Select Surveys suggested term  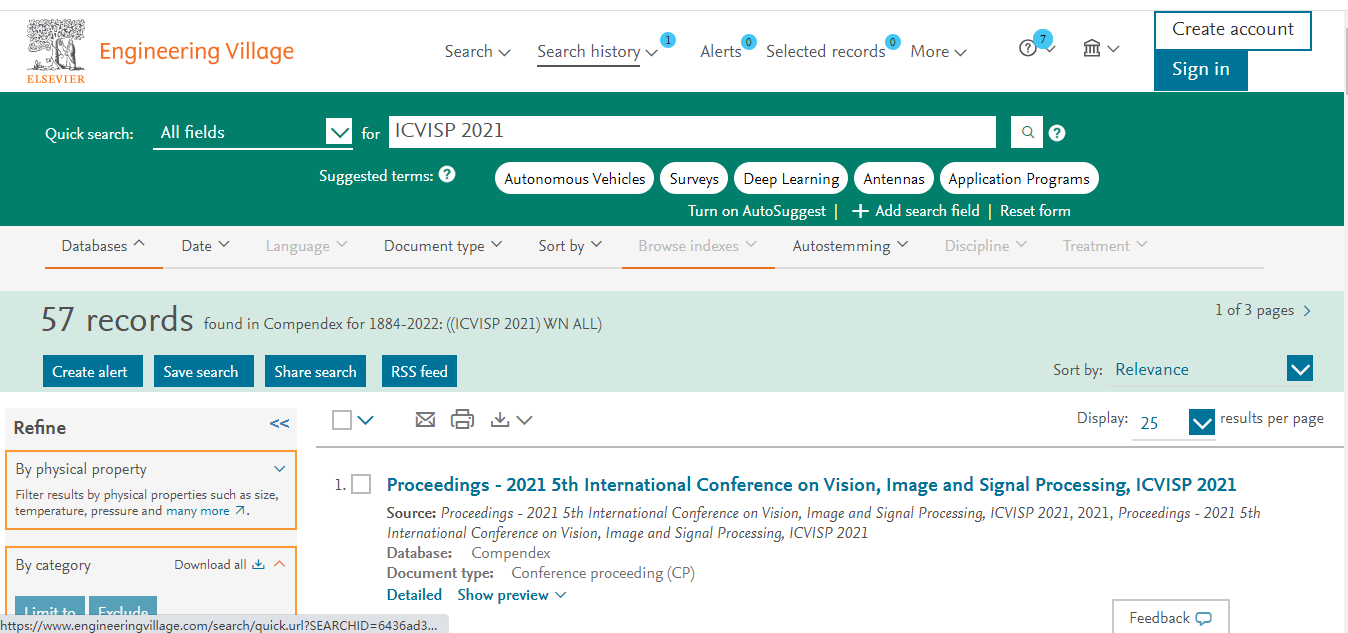coord(694,179)
